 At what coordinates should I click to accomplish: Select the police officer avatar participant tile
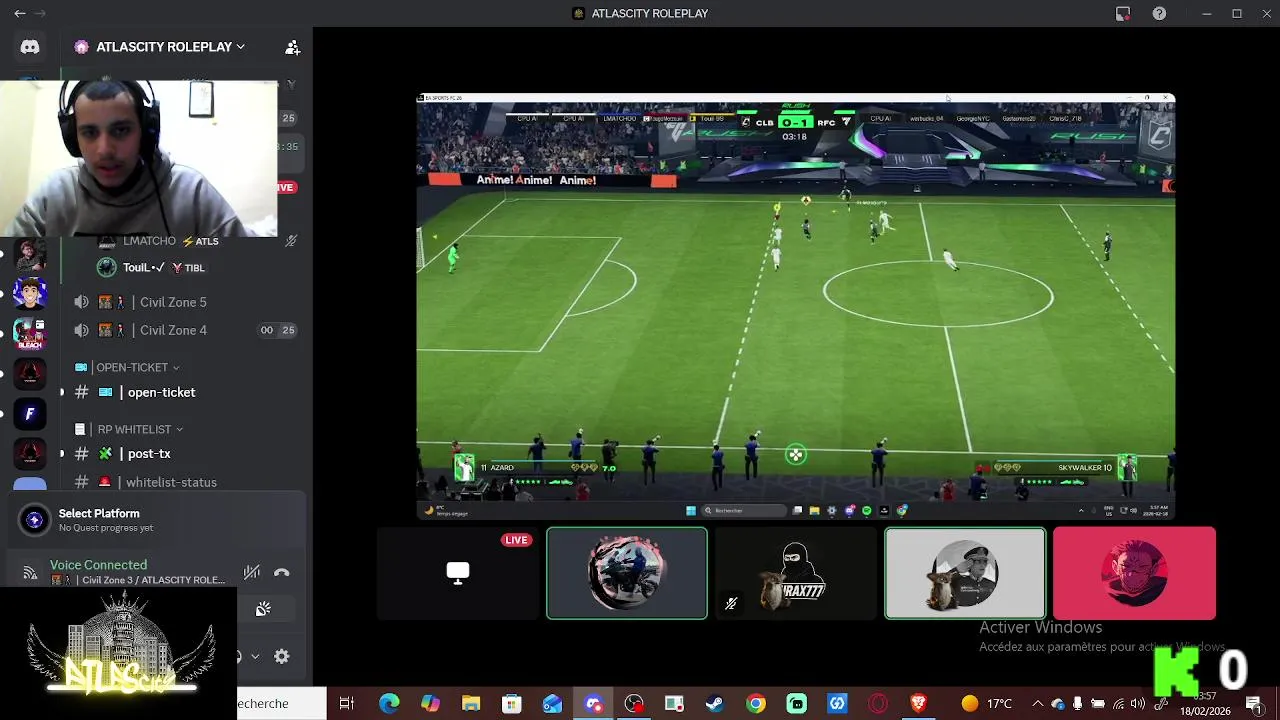point(965,573)
